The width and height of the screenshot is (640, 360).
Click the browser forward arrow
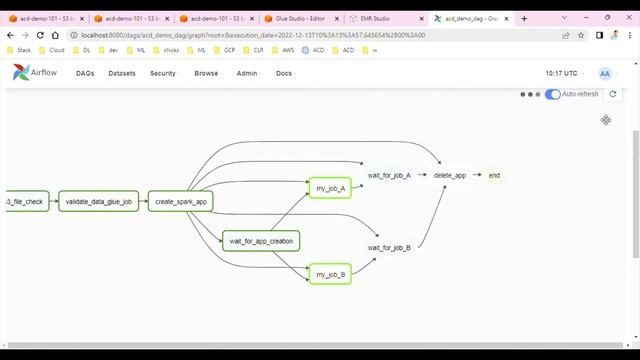pyautogui.click(x=25, y=36)
